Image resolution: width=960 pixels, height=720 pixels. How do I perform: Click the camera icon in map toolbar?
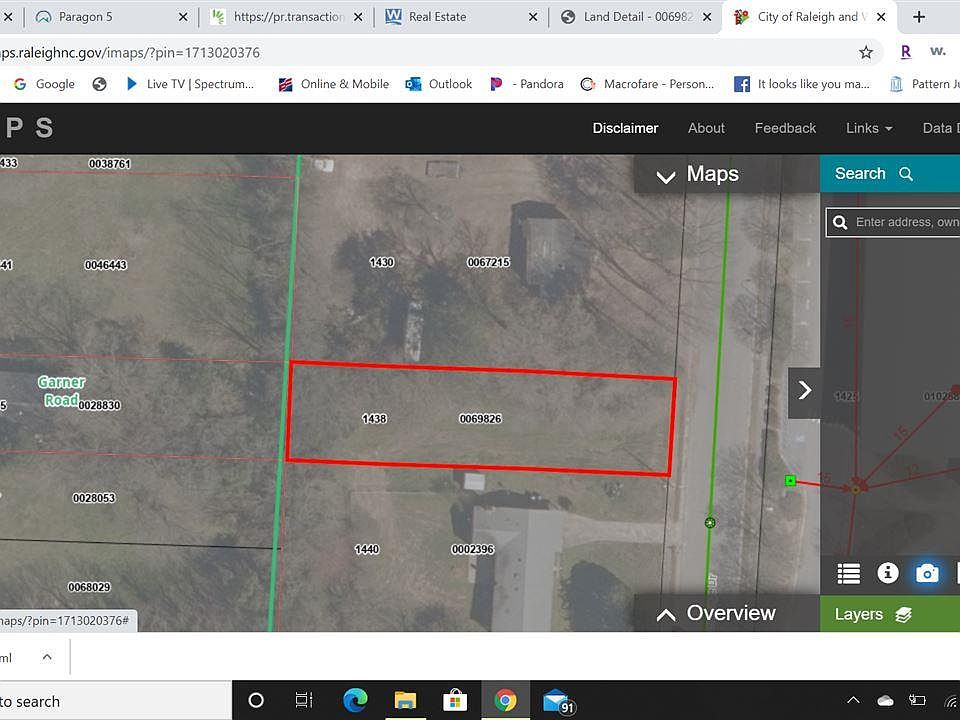pyautogui.click(x=927, y=573)
